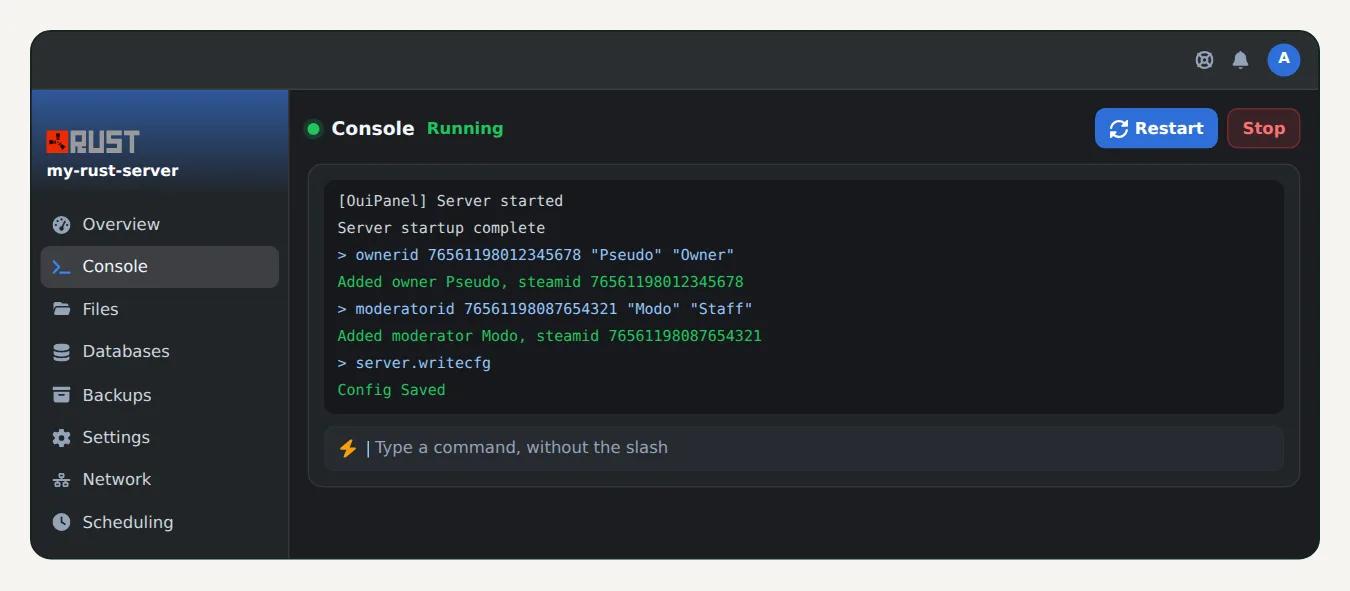Click the Rust game logo
This screenshot has height=591, width=1350.
pos(93,142)
